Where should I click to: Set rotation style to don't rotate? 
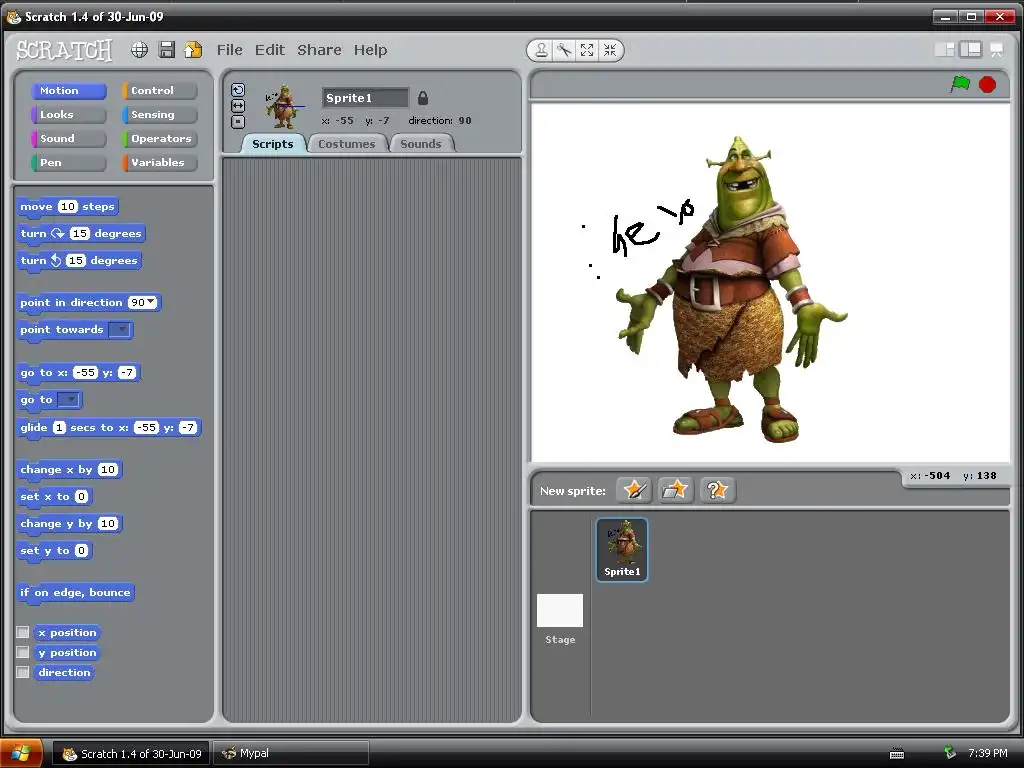point(238,121)
